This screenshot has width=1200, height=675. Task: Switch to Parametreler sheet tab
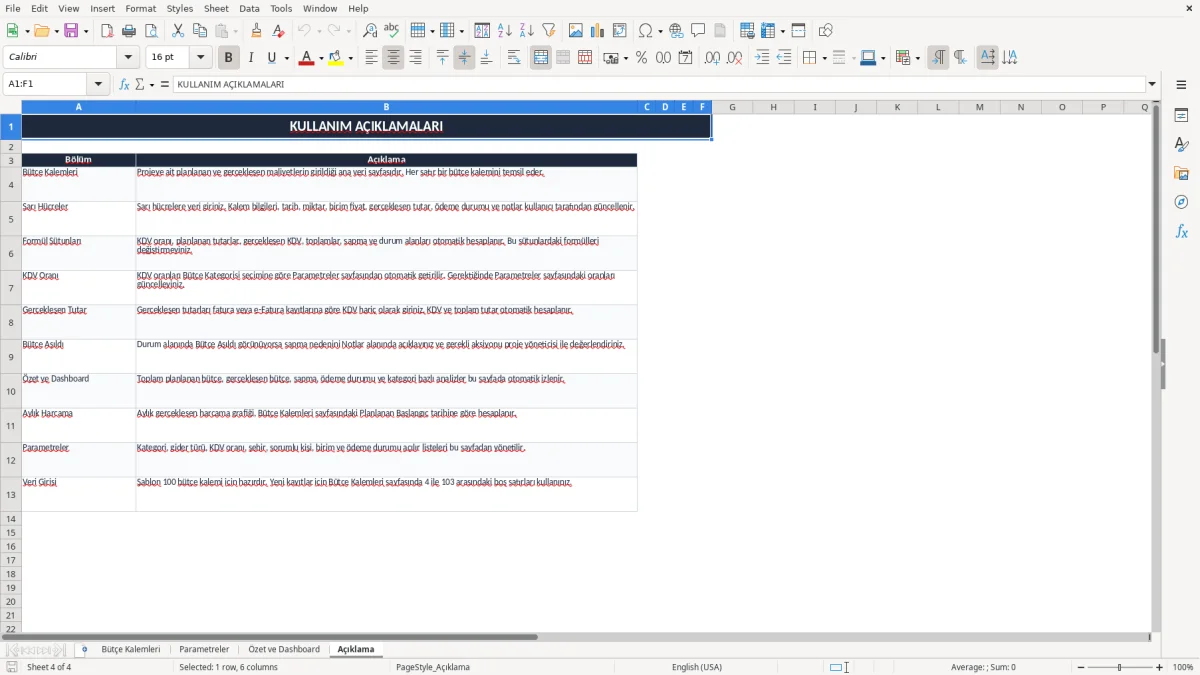coord(204,649)
